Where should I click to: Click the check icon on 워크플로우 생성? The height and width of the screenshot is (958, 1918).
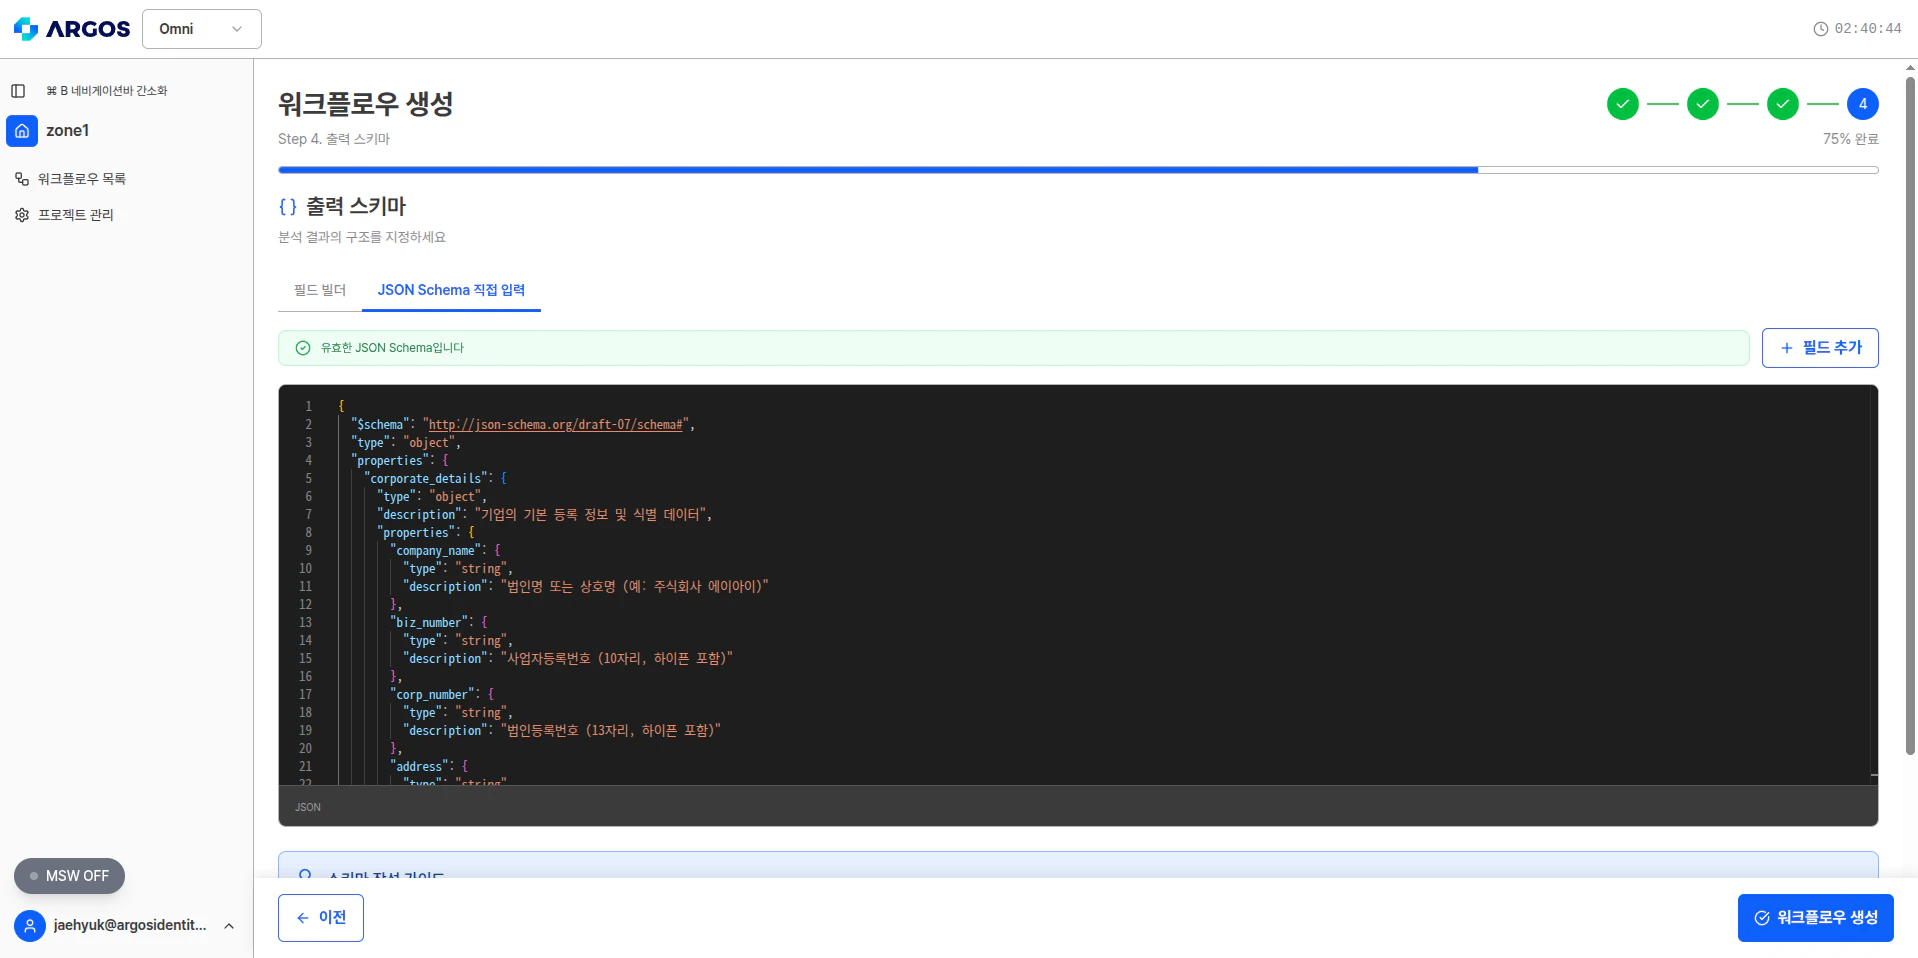[x=1762, y=918]
